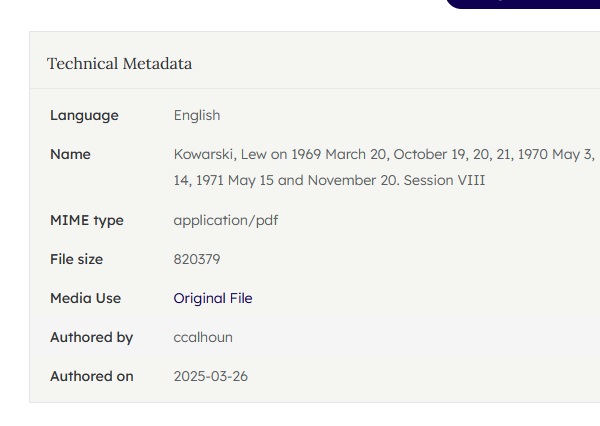Image resolution: width=600 pixels, height=426 pixels.
Task: Select the 820379 file size value
Action: pos(197,259)
